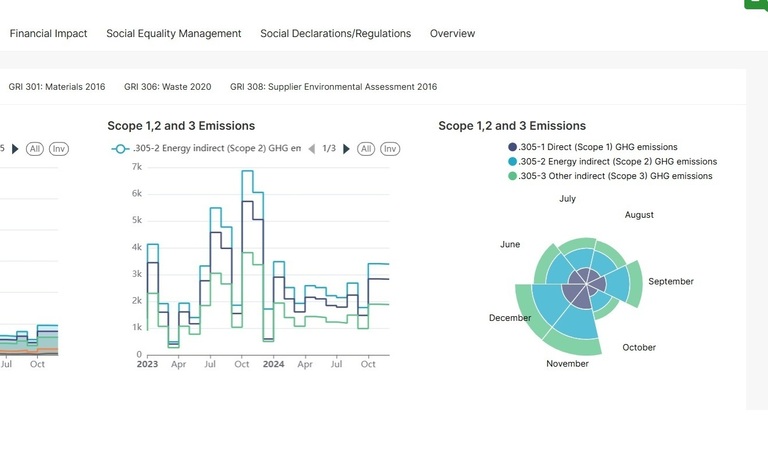
Task: Click the dark blue Scope 1 legend dot
Action: pos(513,147)
